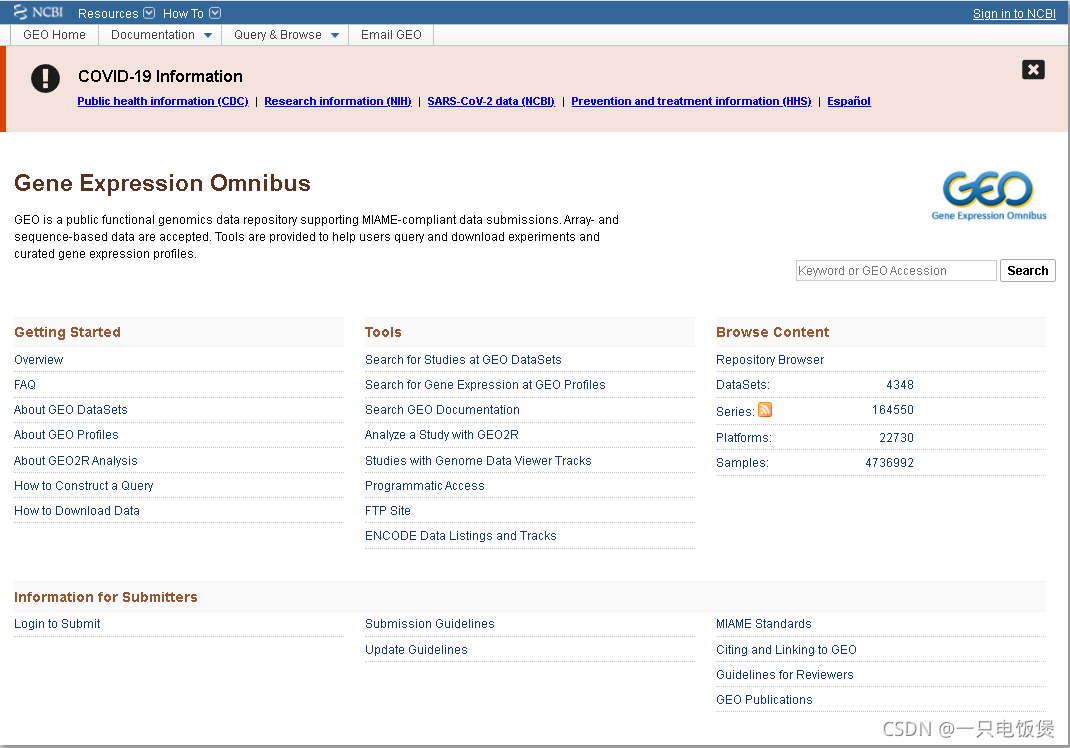This screenshot has height=748, width=1070.
Task: Open ENCODE Data Listings and Tracks
Action: point(461,536)
